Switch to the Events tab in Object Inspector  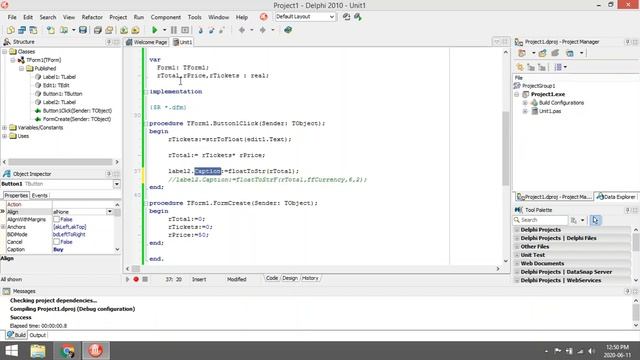click(40, 196)
